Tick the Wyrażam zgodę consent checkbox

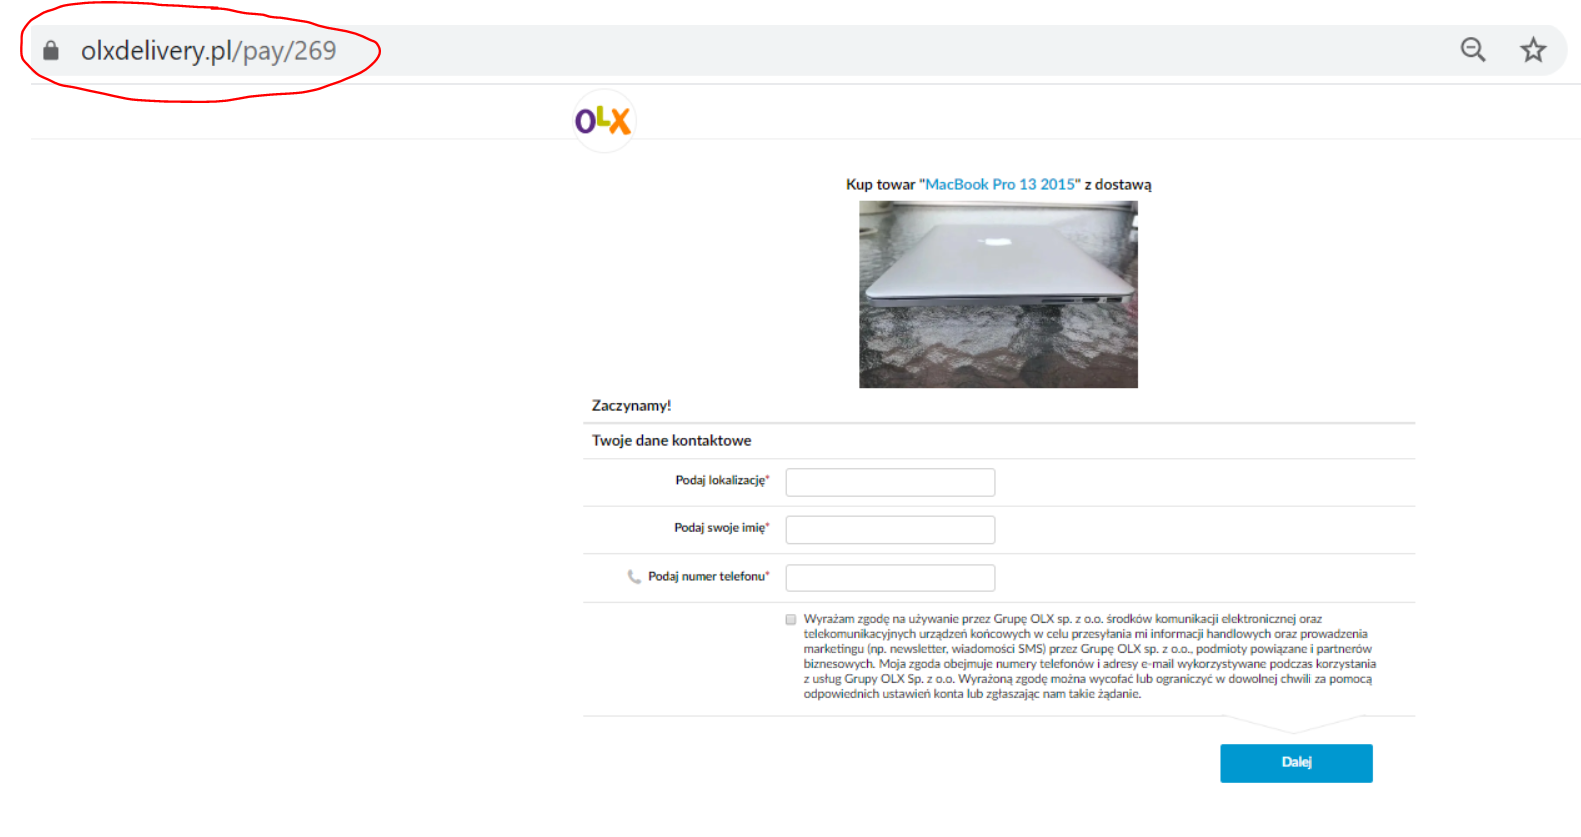pos(791,620)
